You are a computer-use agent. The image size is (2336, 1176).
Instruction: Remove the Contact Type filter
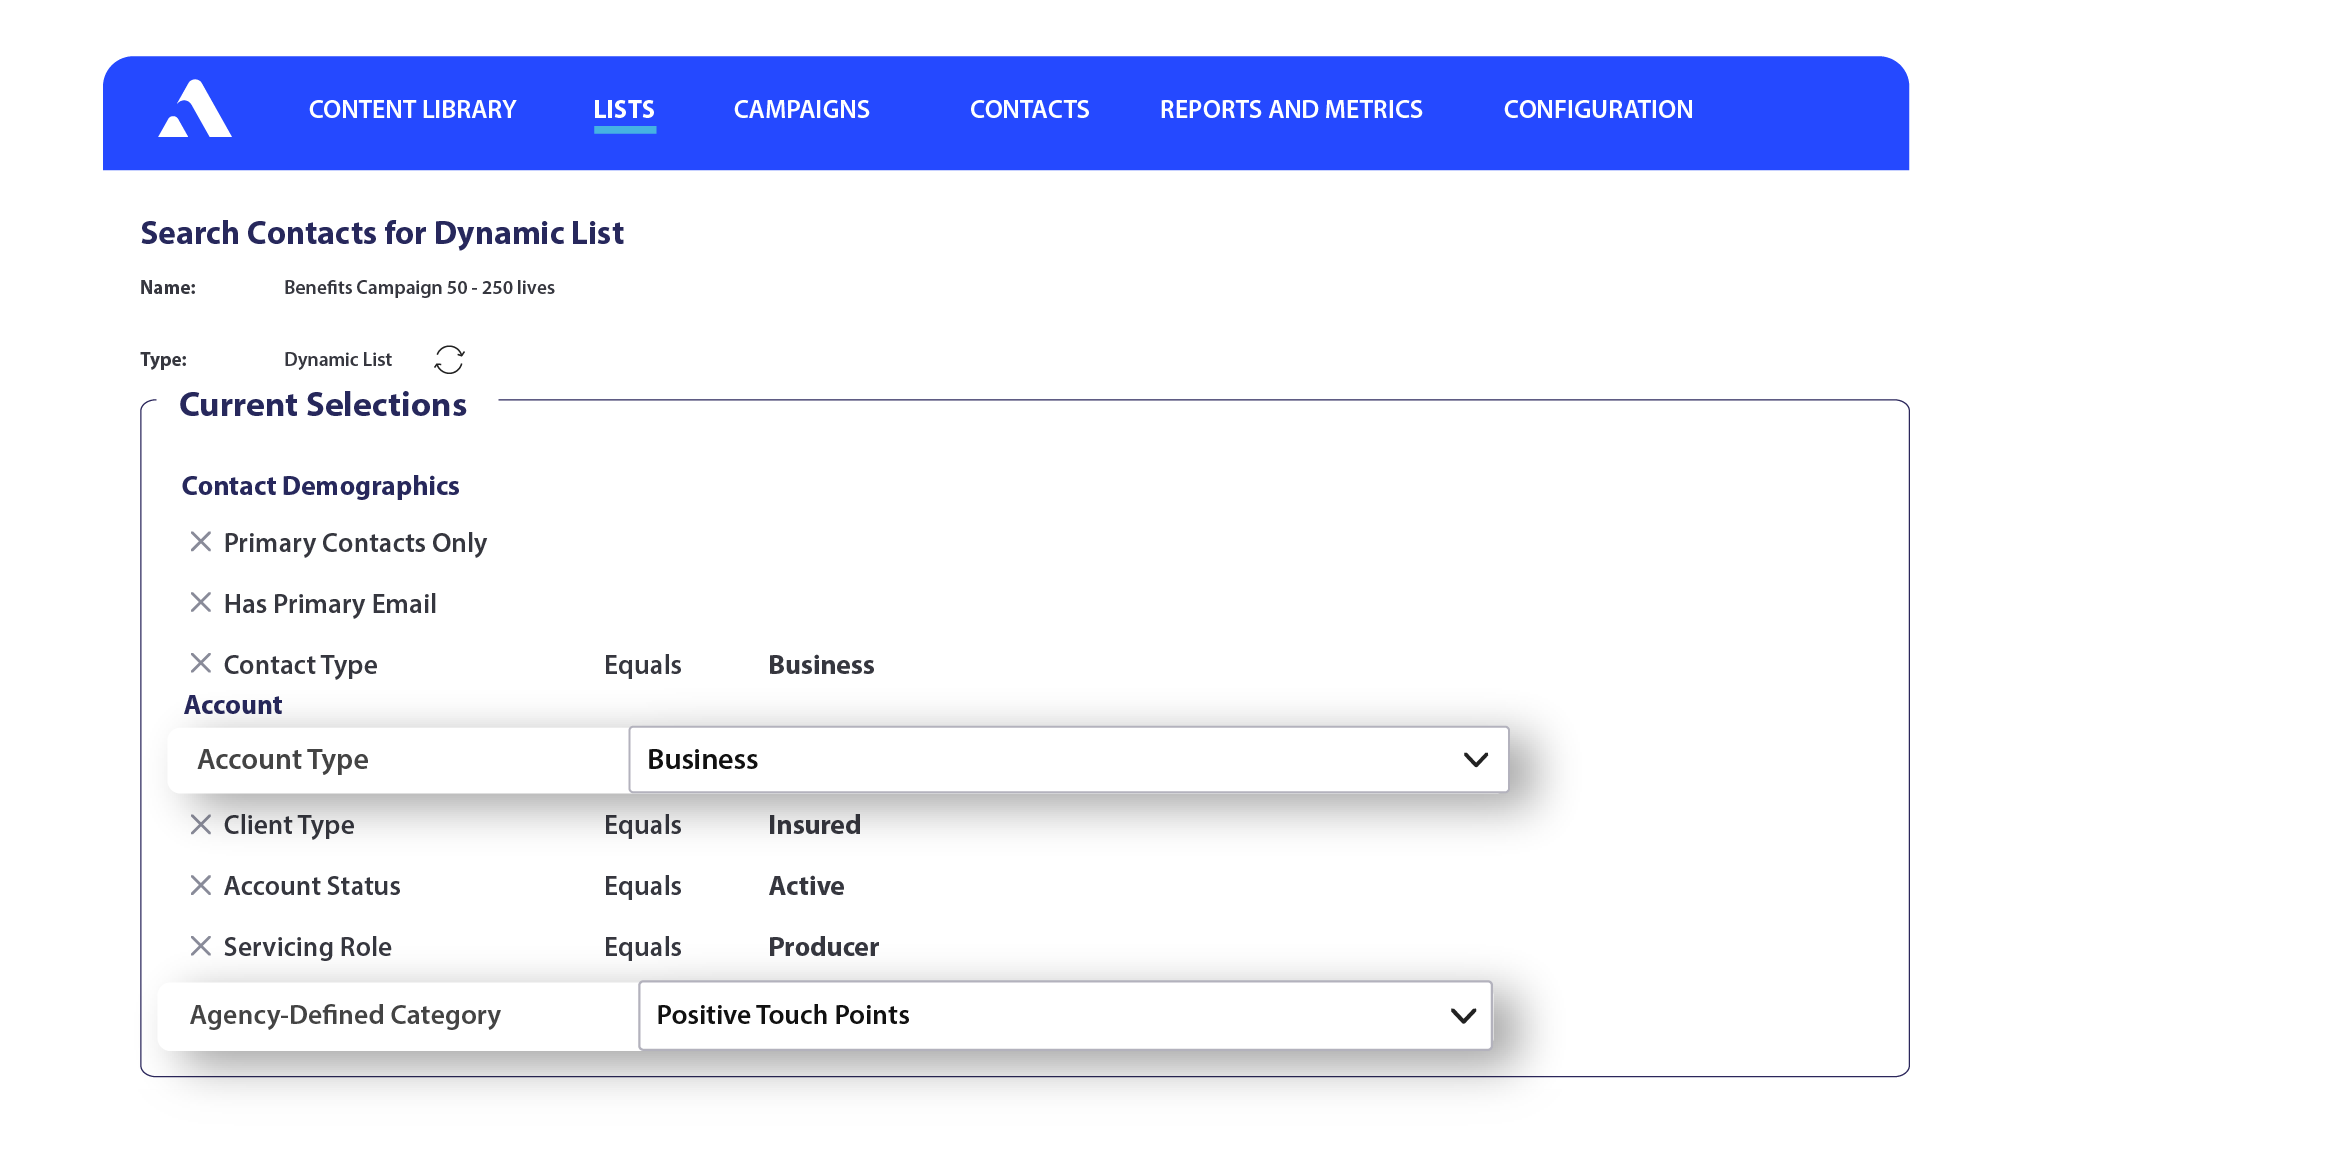[x=201, y=664]
